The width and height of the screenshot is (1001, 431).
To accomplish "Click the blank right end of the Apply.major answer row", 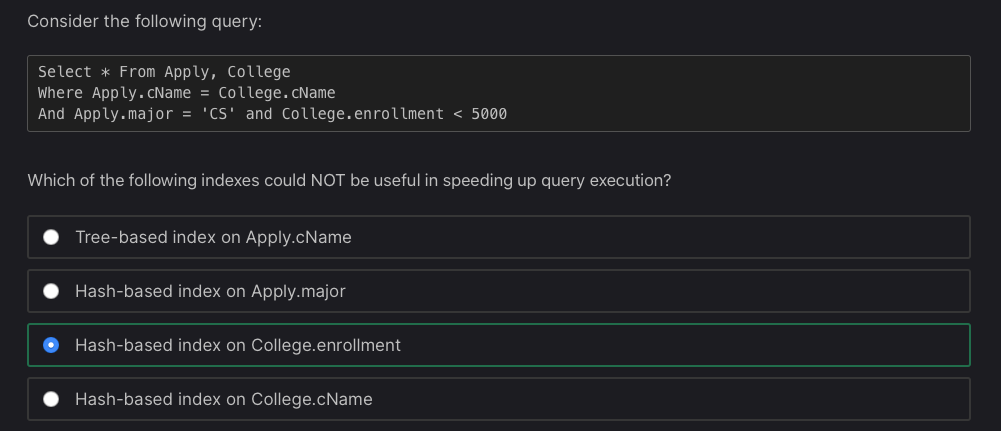I will point(800,291).
